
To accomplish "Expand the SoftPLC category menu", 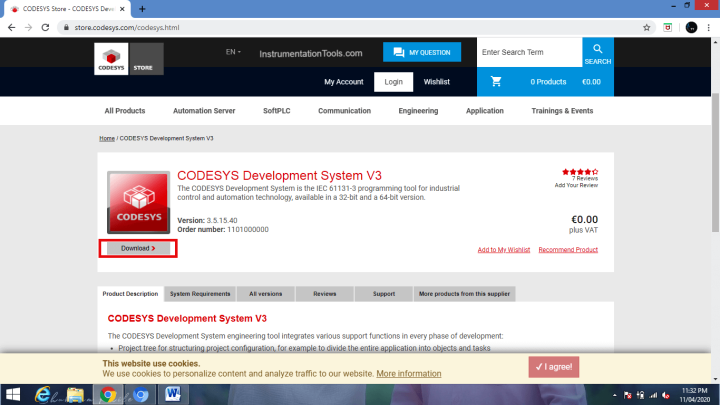I will pos(277,111).
